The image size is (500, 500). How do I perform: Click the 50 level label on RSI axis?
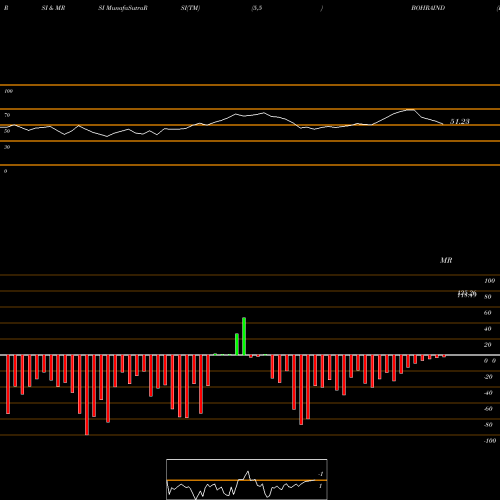point(7,131)
